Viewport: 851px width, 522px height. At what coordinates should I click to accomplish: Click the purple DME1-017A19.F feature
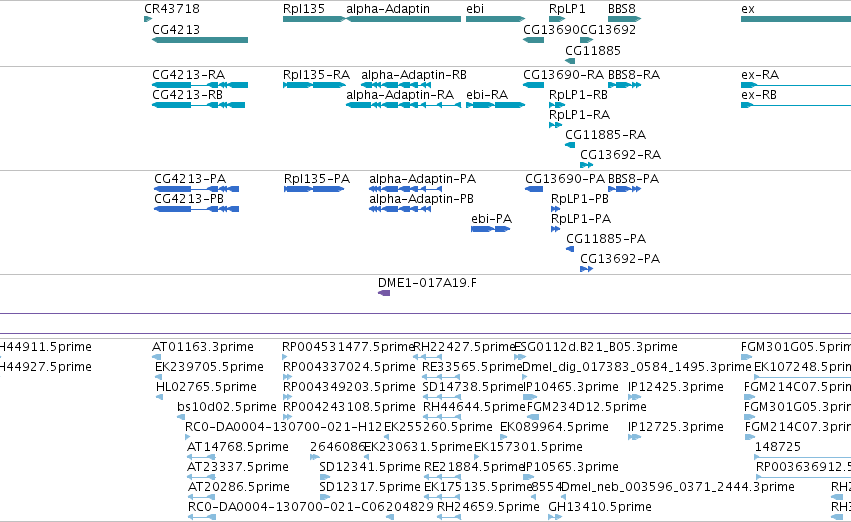(384, 294)
